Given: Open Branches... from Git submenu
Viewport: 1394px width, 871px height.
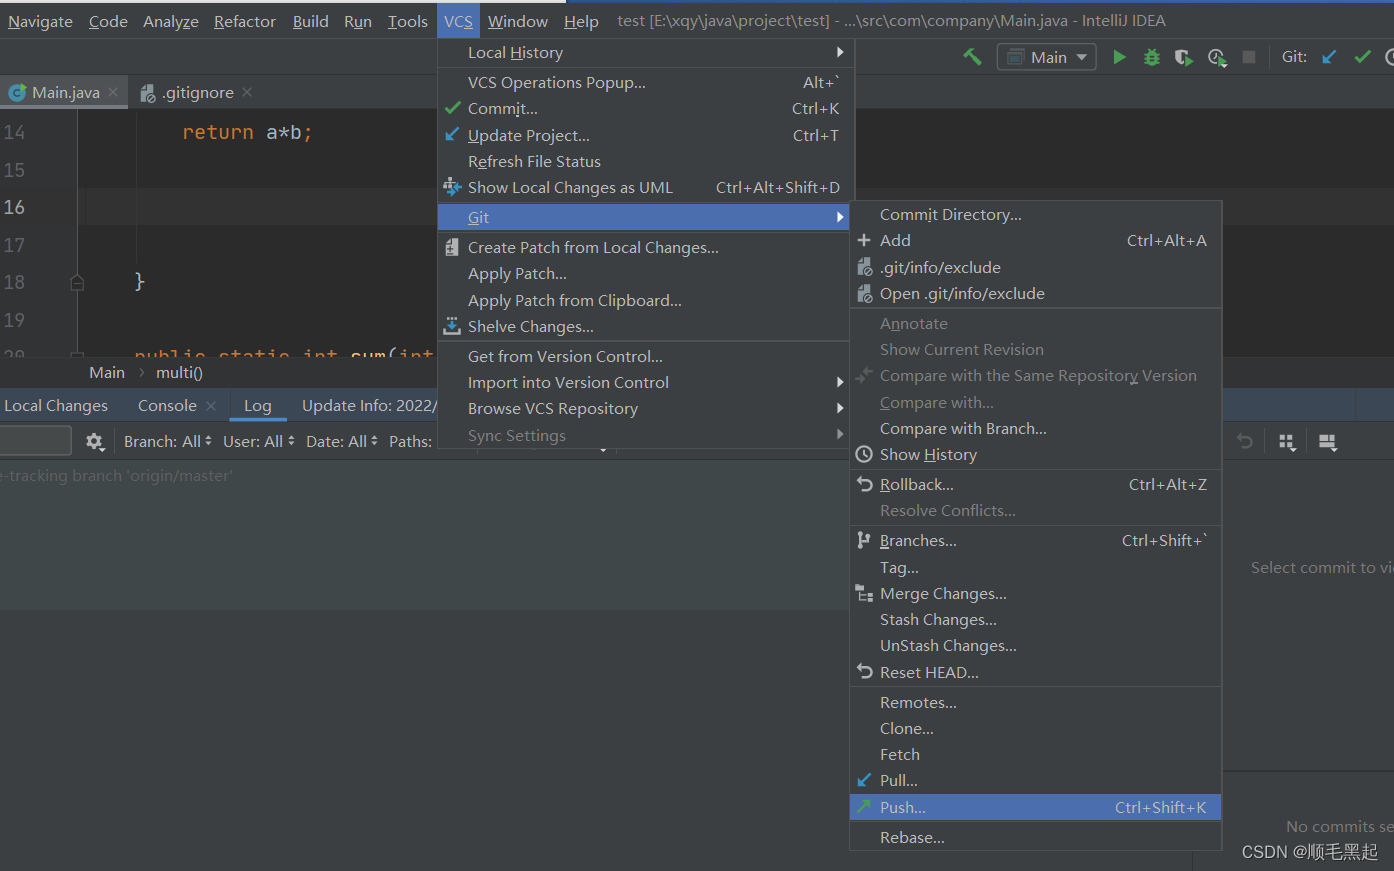Looking at the screenshot, I should tap(1035, 540).
